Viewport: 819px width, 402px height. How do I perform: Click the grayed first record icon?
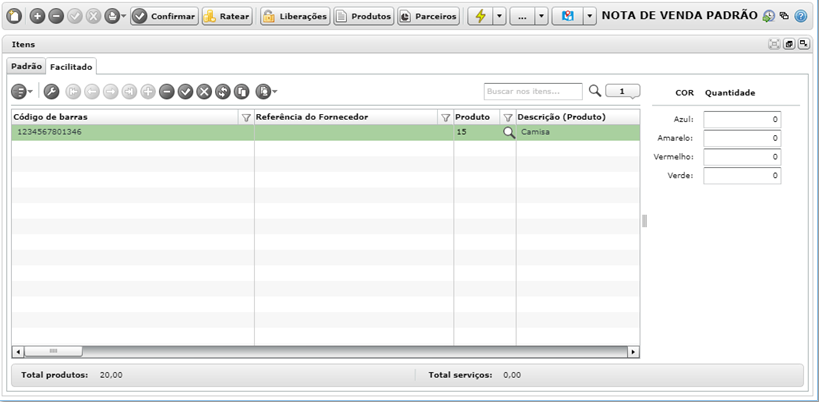(x=73, y=92)
